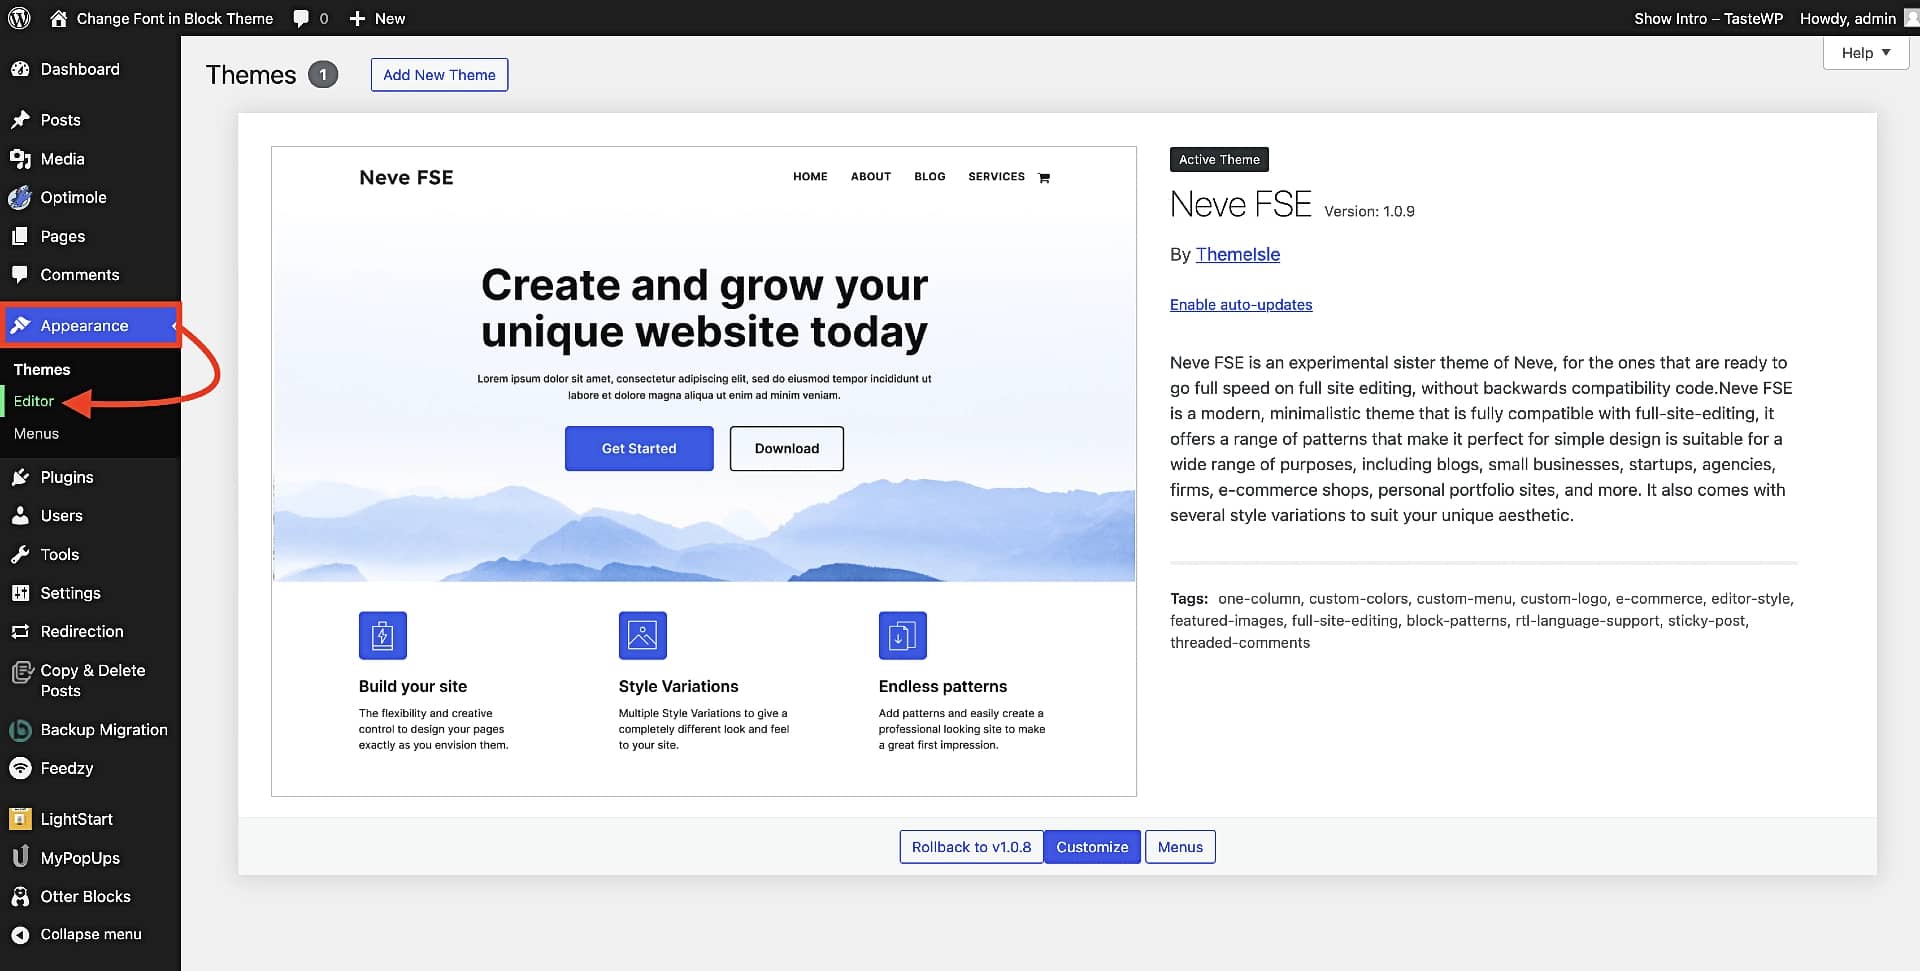Expand the Help dropdown tab

pyautogui.click(x=1866, y=53)
